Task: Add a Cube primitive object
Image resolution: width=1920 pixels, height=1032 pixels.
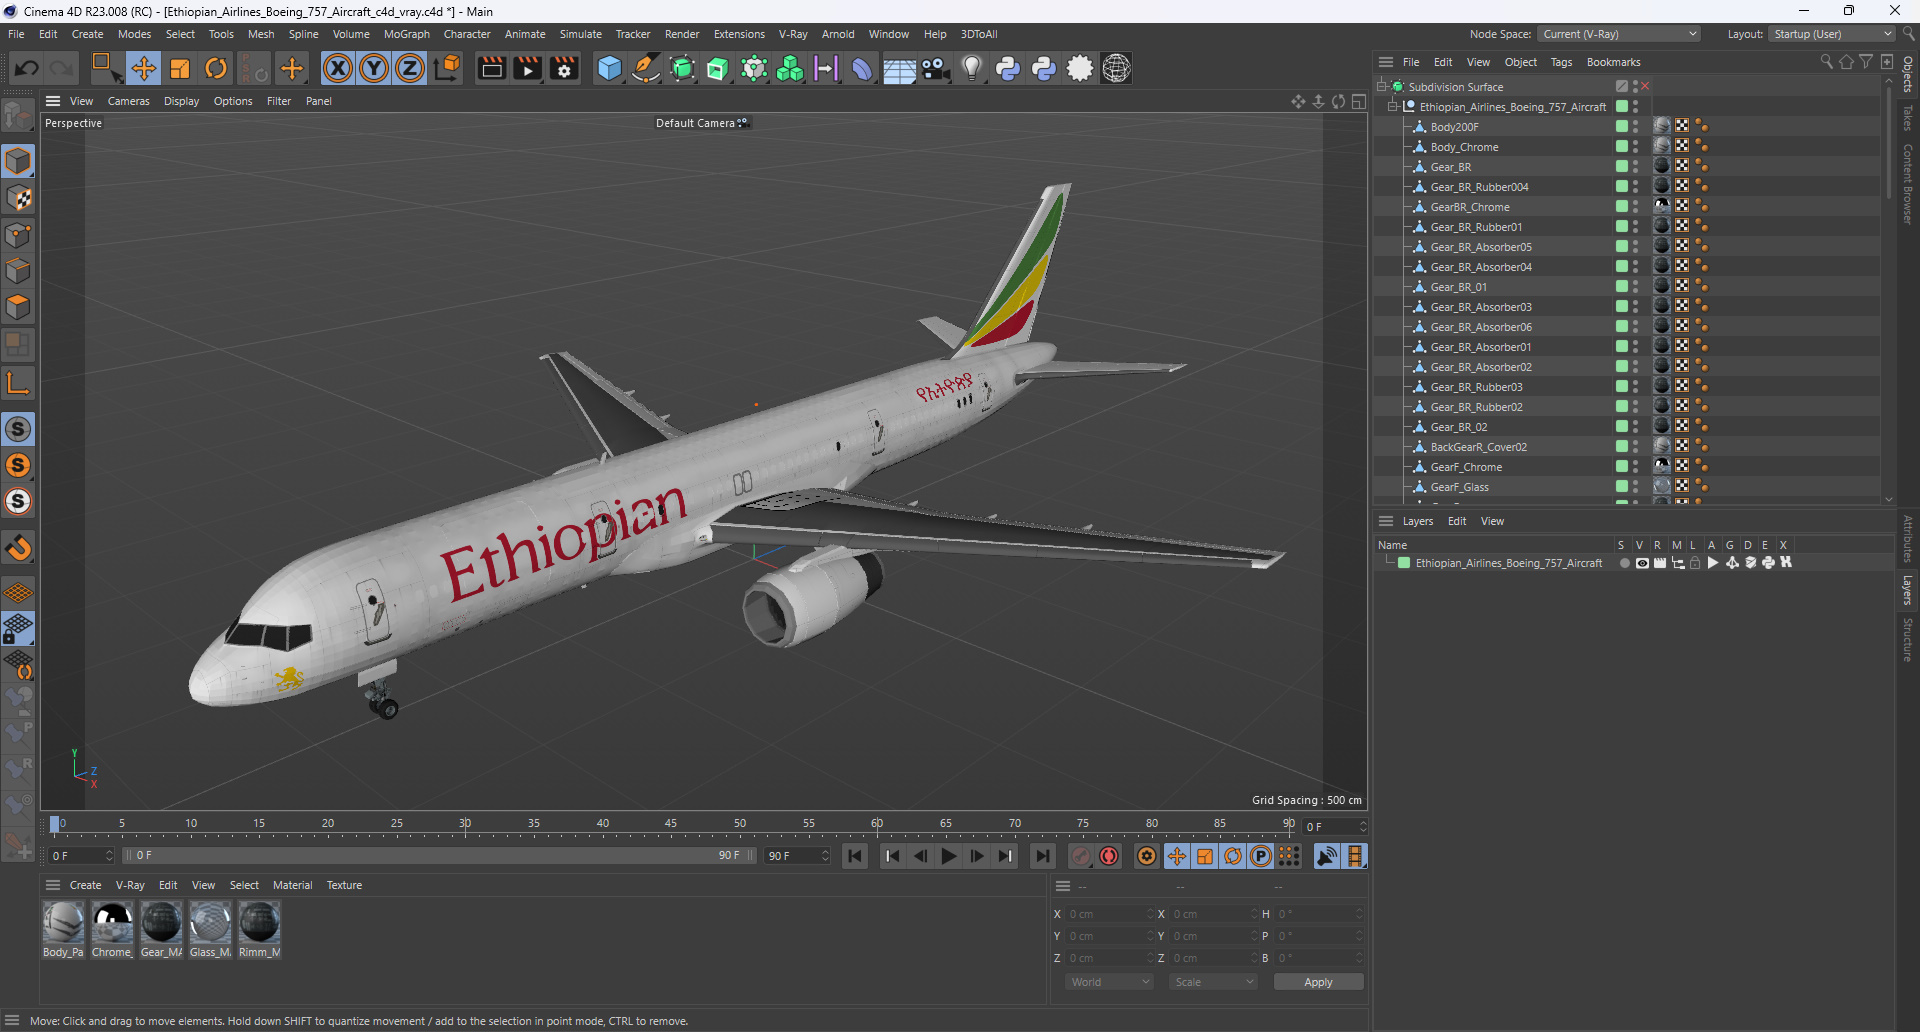Action: (609, 68)
